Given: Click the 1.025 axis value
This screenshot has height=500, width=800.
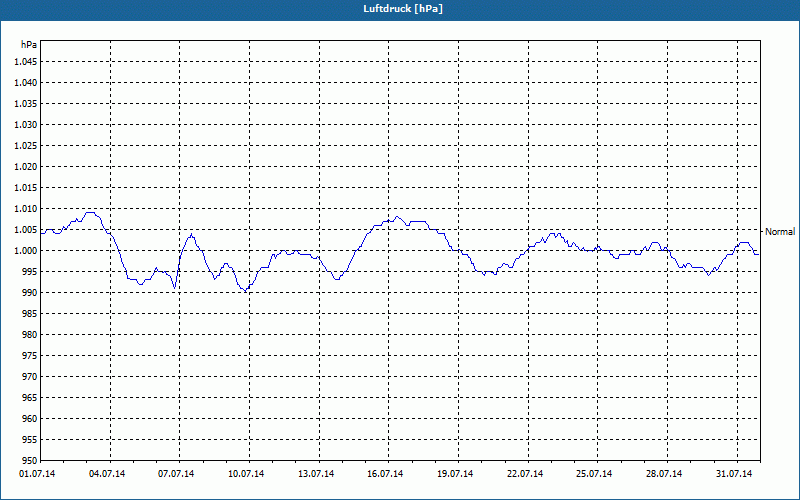Looking at the screenshot, I should 26,145.
